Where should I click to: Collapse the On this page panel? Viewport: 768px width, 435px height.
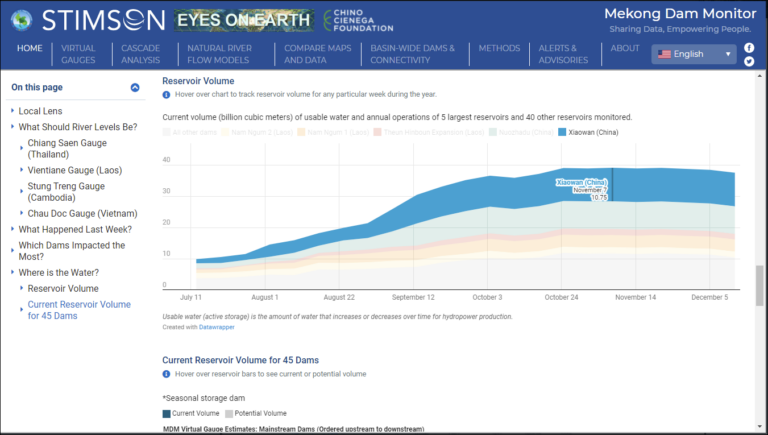(x=135, y=88)
